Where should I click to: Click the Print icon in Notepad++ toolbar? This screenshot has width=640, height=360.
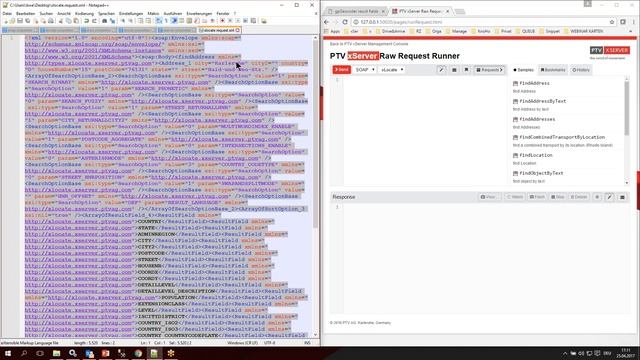click(51, 21)
